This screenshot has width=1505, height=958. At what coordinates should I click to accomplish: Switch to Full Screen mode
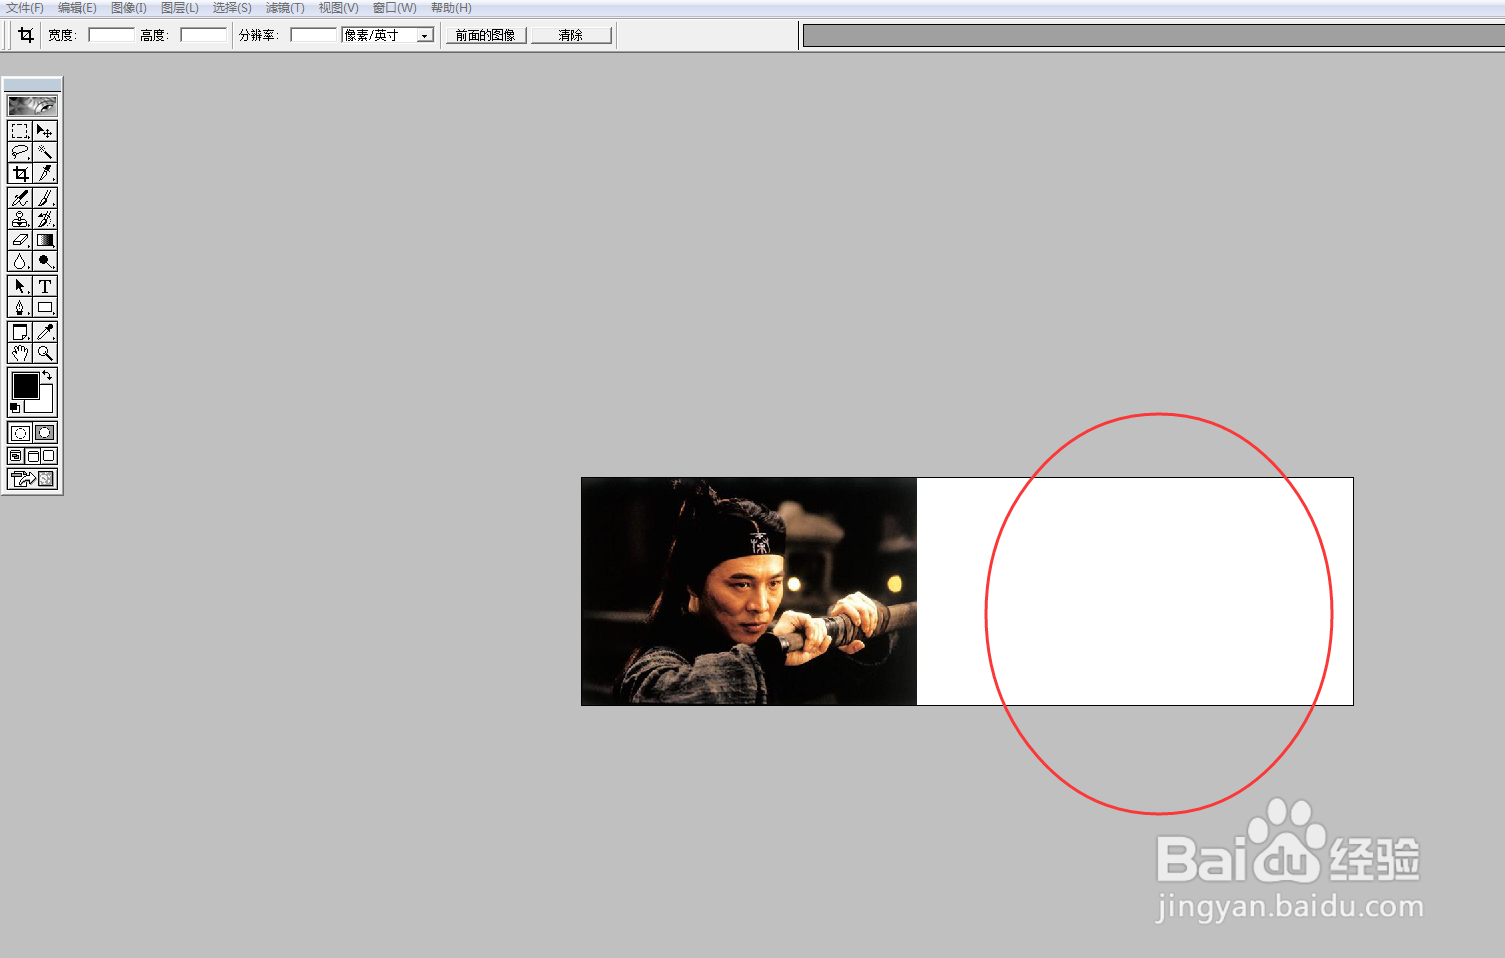(x=49, y=456)
